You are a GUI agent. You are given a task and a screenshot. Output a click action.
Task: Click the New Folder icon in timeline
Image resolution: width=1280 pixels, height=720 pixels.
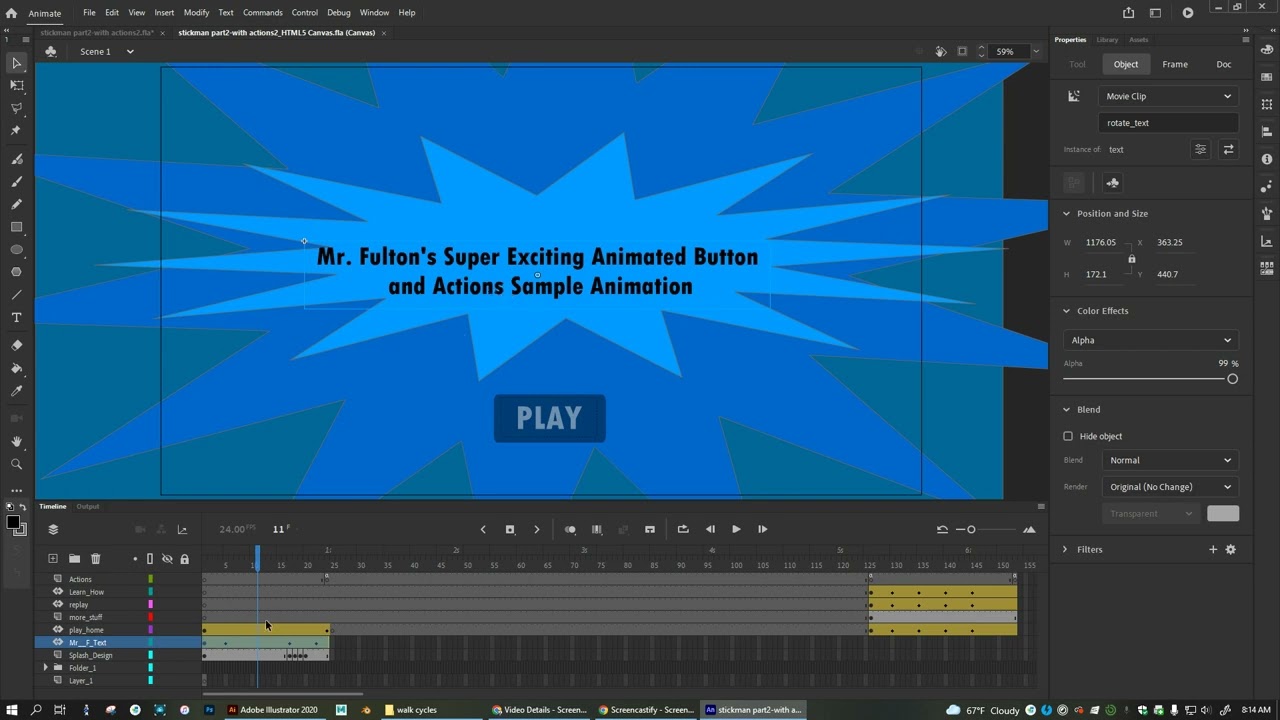pyautogui.click(x=74, y=559)
